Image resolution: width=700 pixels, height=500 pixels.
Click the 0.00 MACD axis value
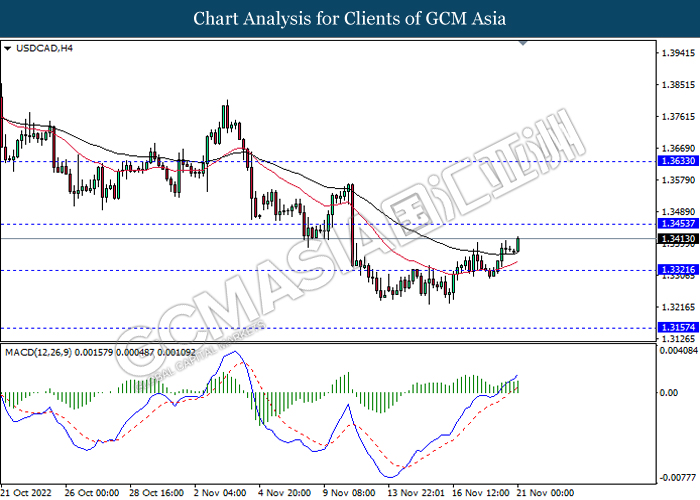click(668, 392)
